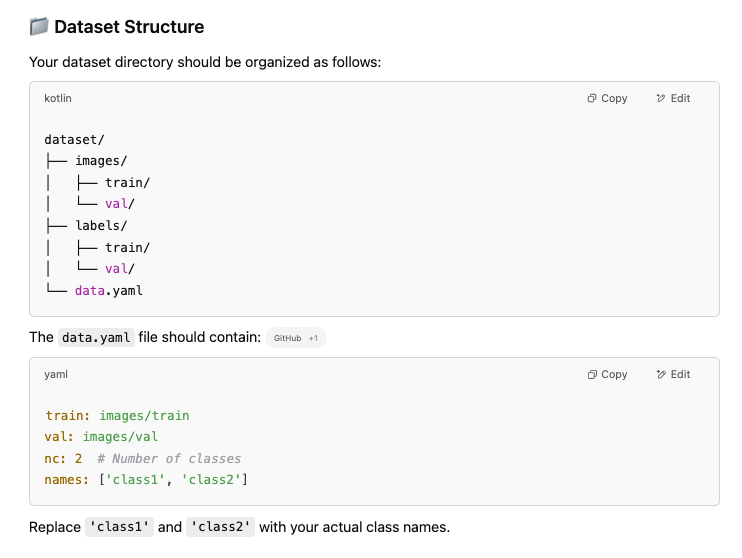Click the yaml language label
Screen dimensions: 742x558
coord(56,374)
